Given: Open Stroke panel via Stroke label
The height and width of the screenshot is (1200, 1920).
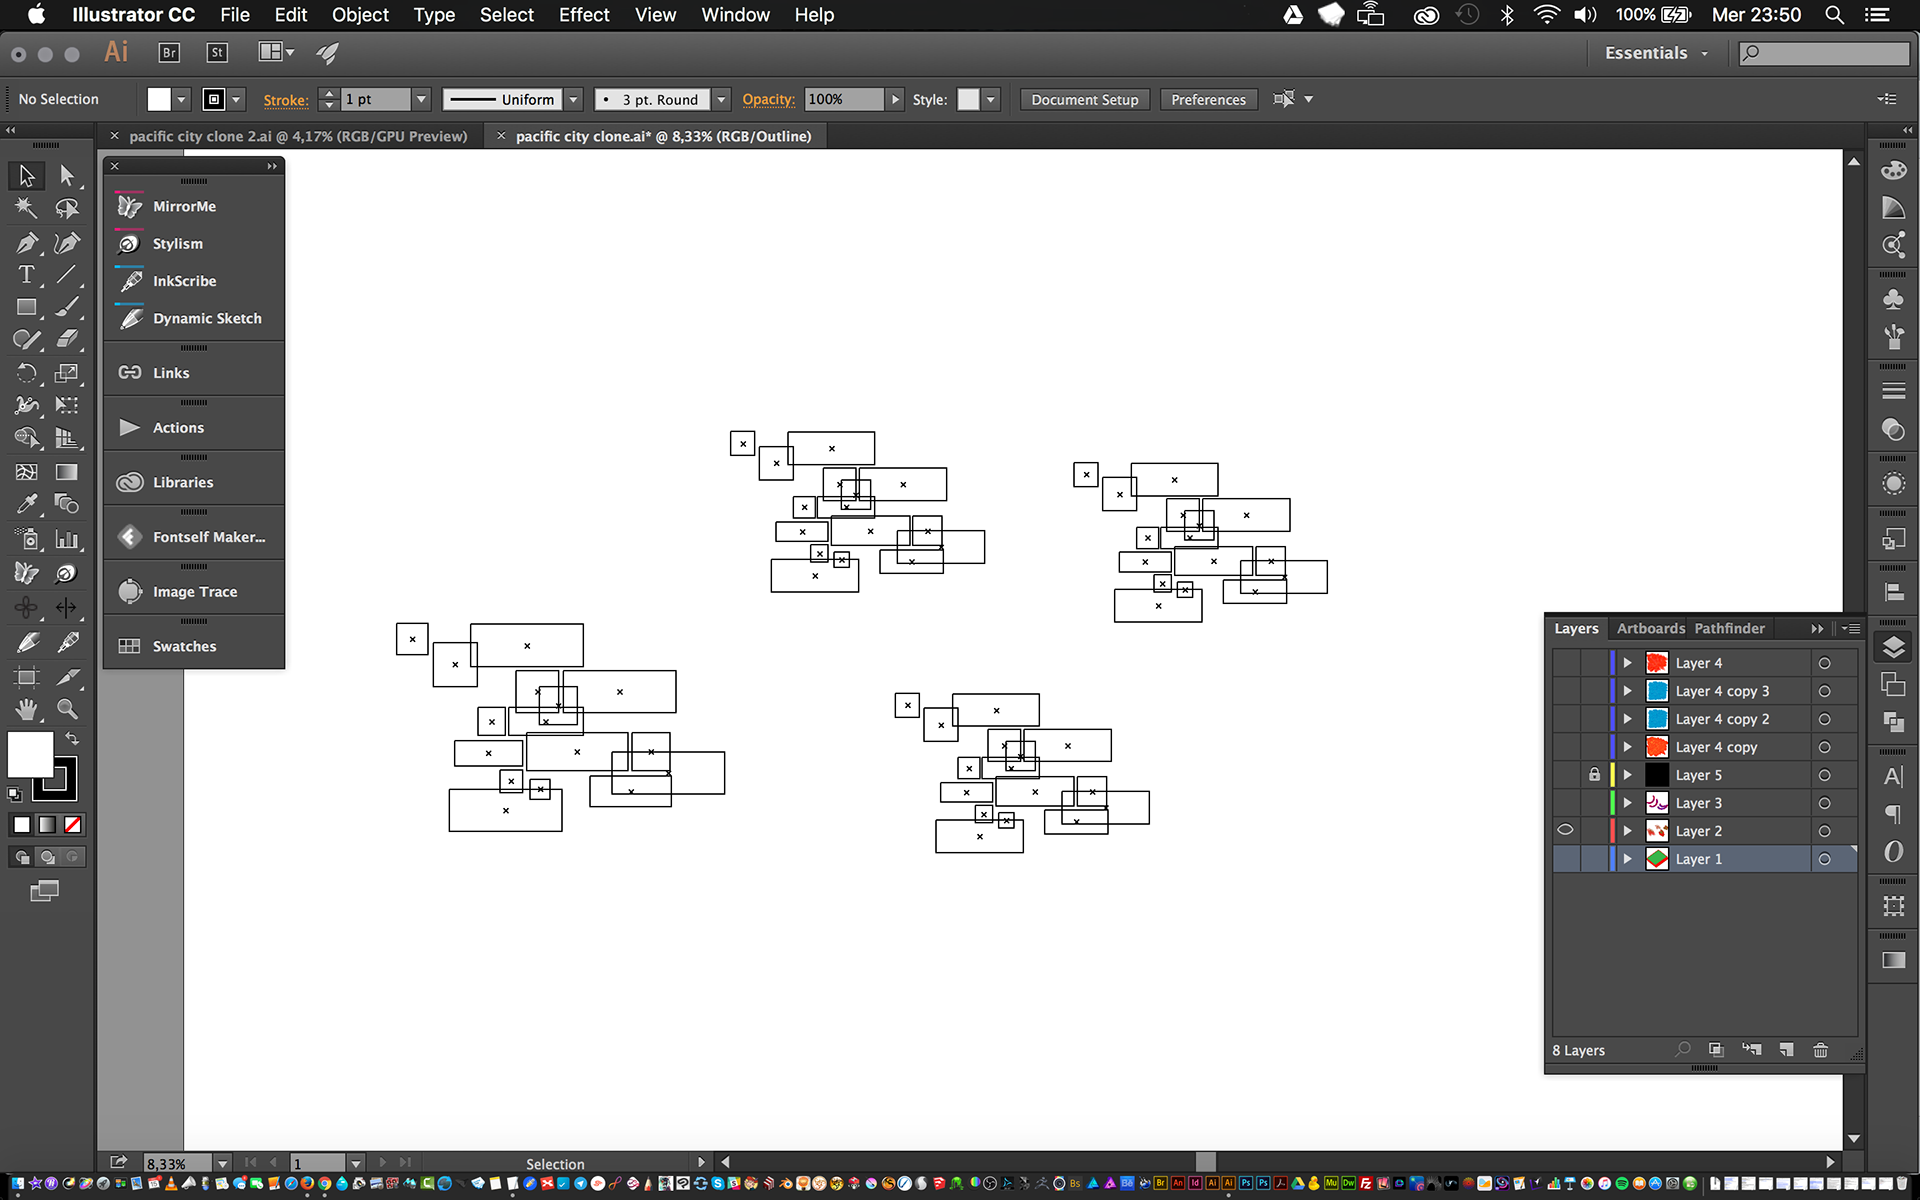Looking at the screenshot, I should coord(285,100).
